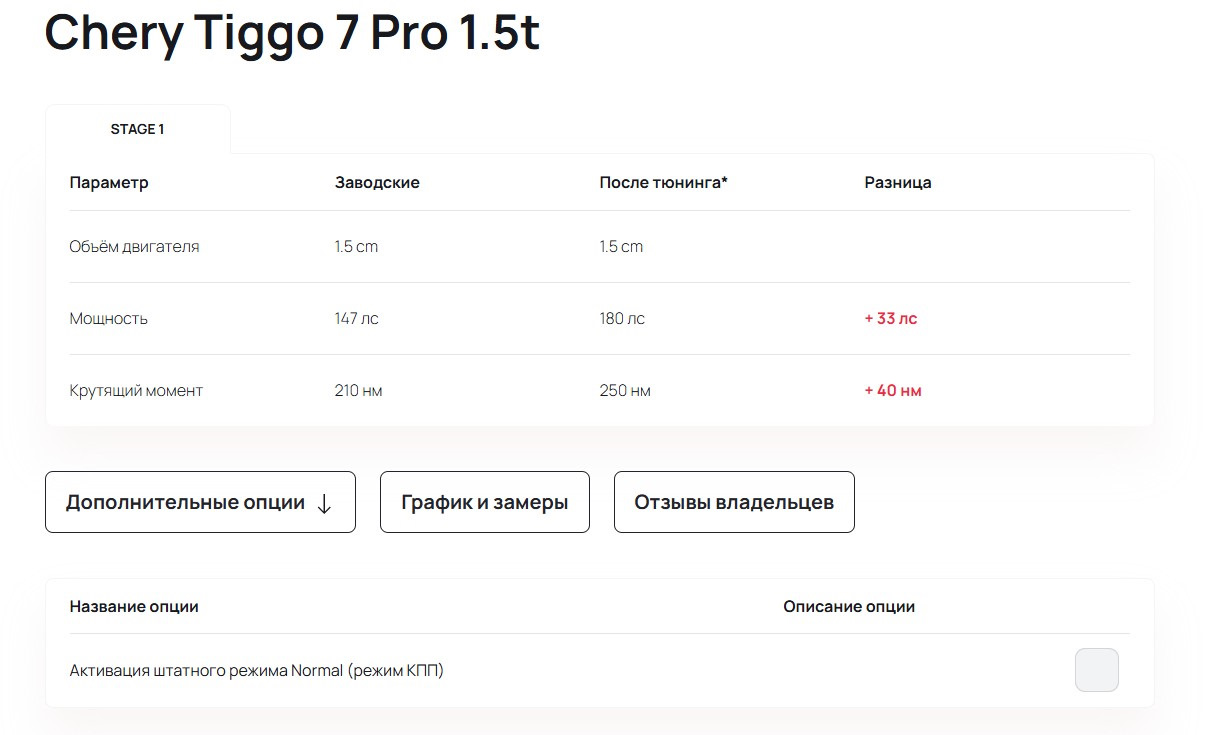Click the factory 147 лс power value
This screenshot has height=735, width=1209.
pyautogui.click(x=356, y=319)
